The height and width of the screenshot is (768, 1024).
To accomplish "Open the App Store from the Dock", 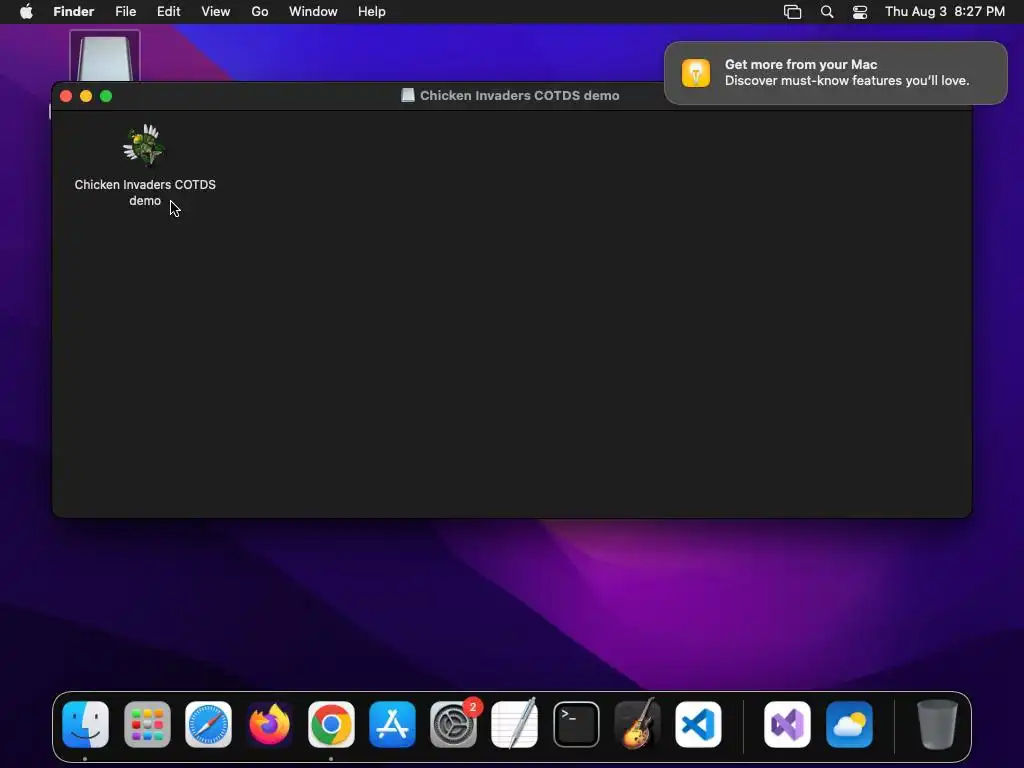I will (x=392, y=724).
